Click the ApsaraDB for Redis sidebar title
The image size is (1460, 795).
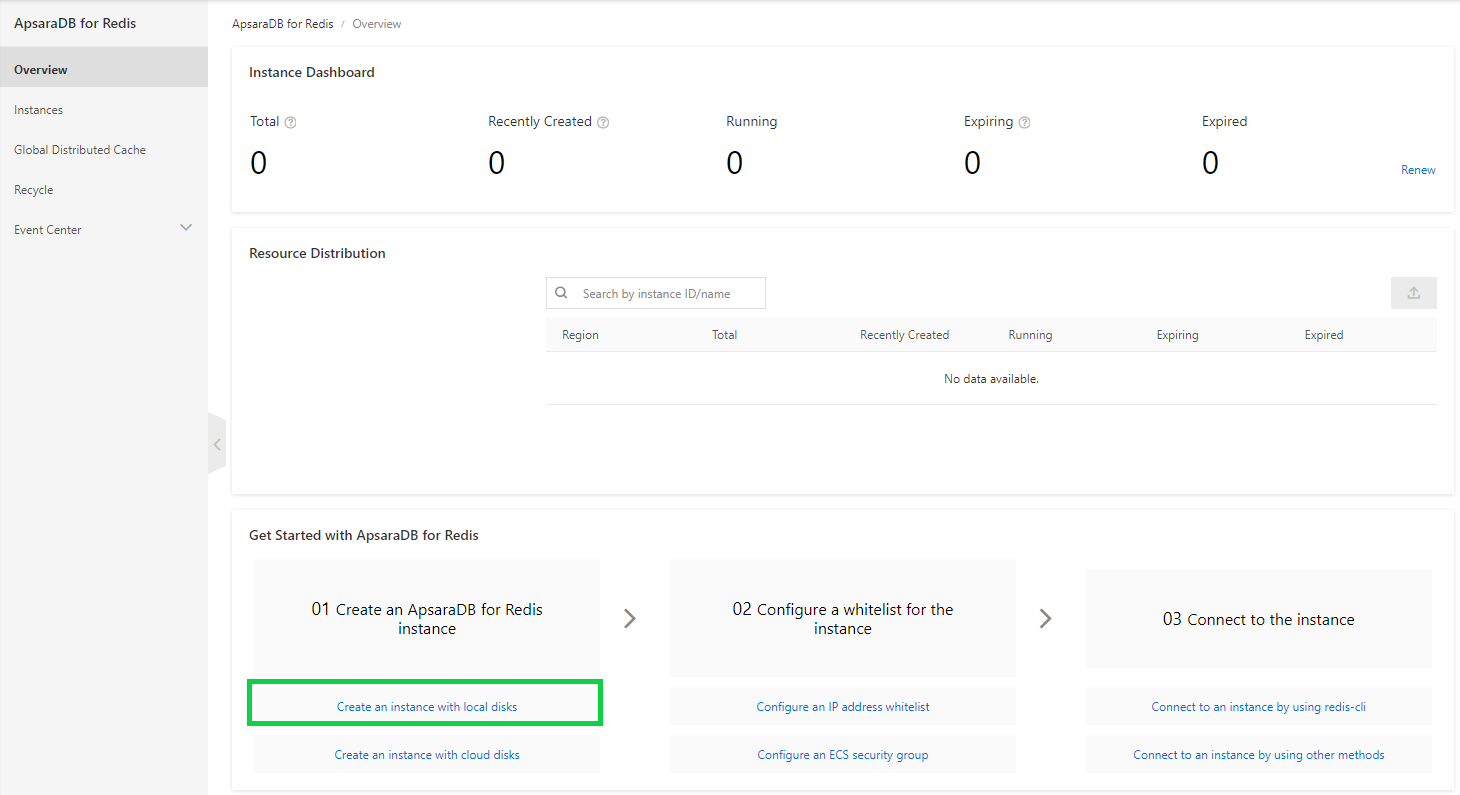point(75,23)
